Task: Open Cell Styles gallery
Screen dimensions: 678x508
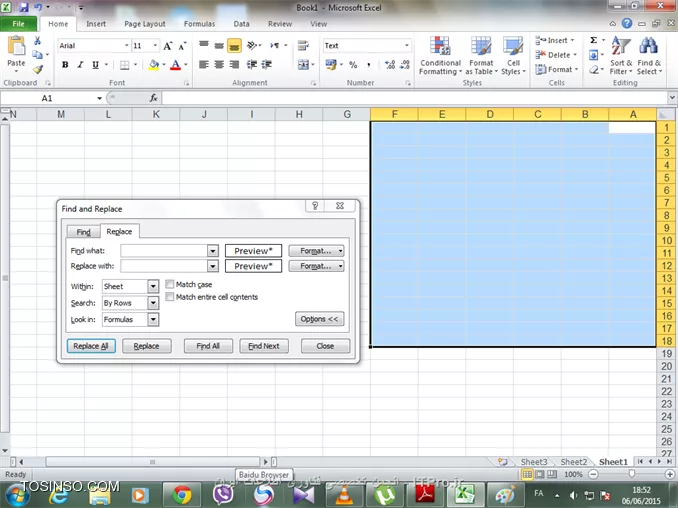Action: (x=513, y=55)
